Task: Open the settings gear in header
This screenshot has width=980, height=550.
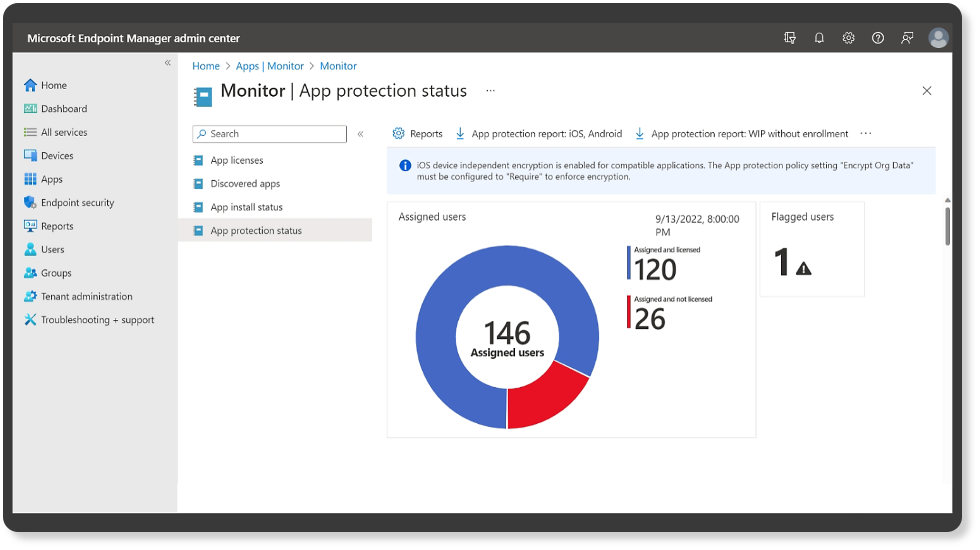Action: [848, 38]
